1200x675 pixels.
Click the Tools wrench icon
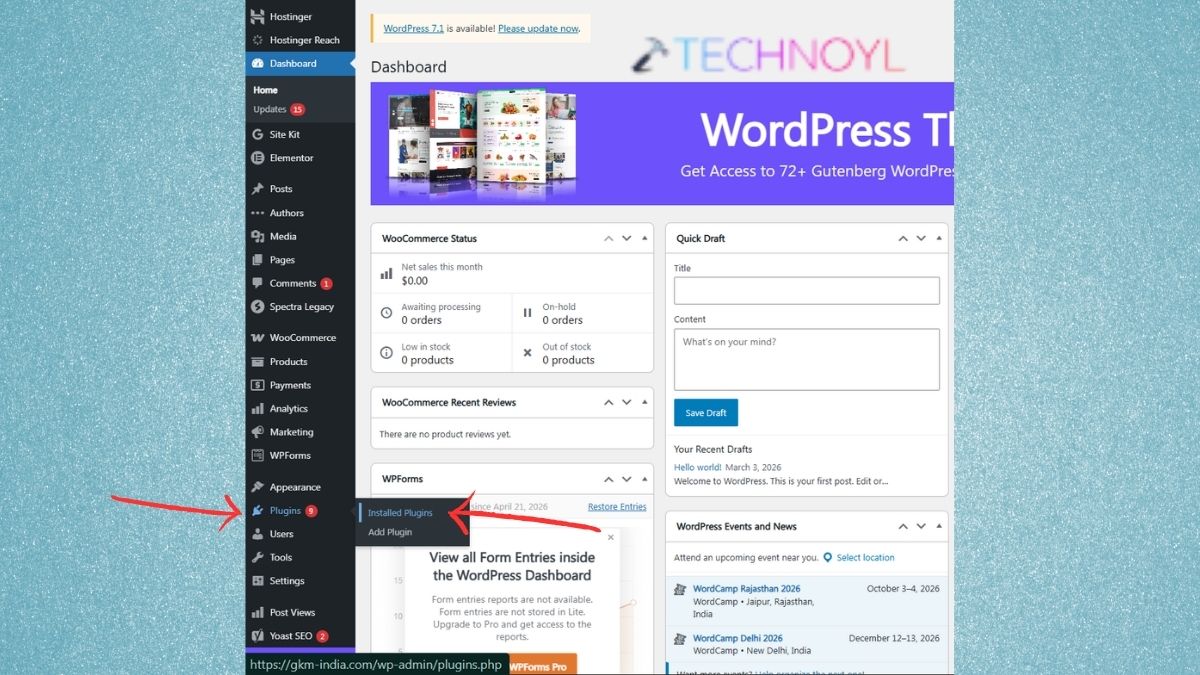click(x=258, y=557)
